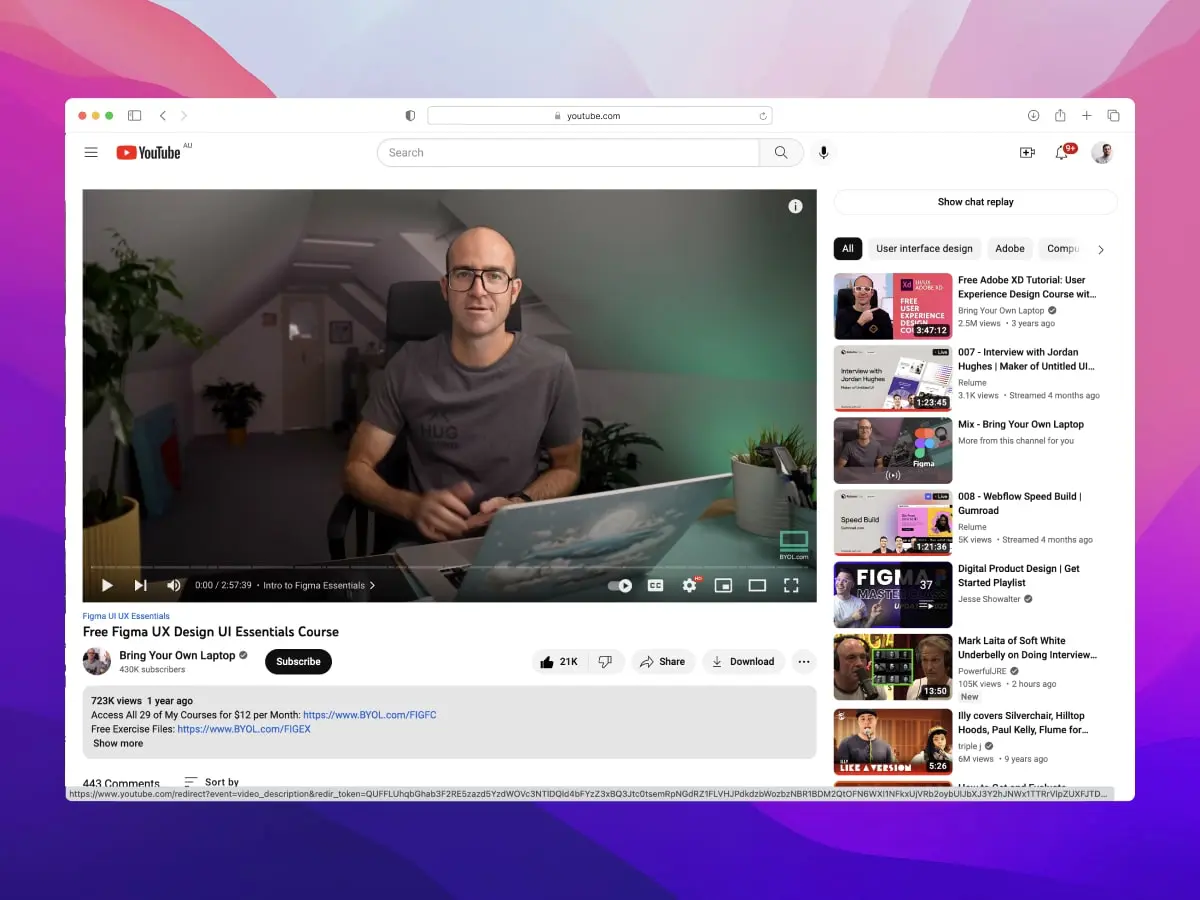Open the Safari share icon

pos(1060,115)
